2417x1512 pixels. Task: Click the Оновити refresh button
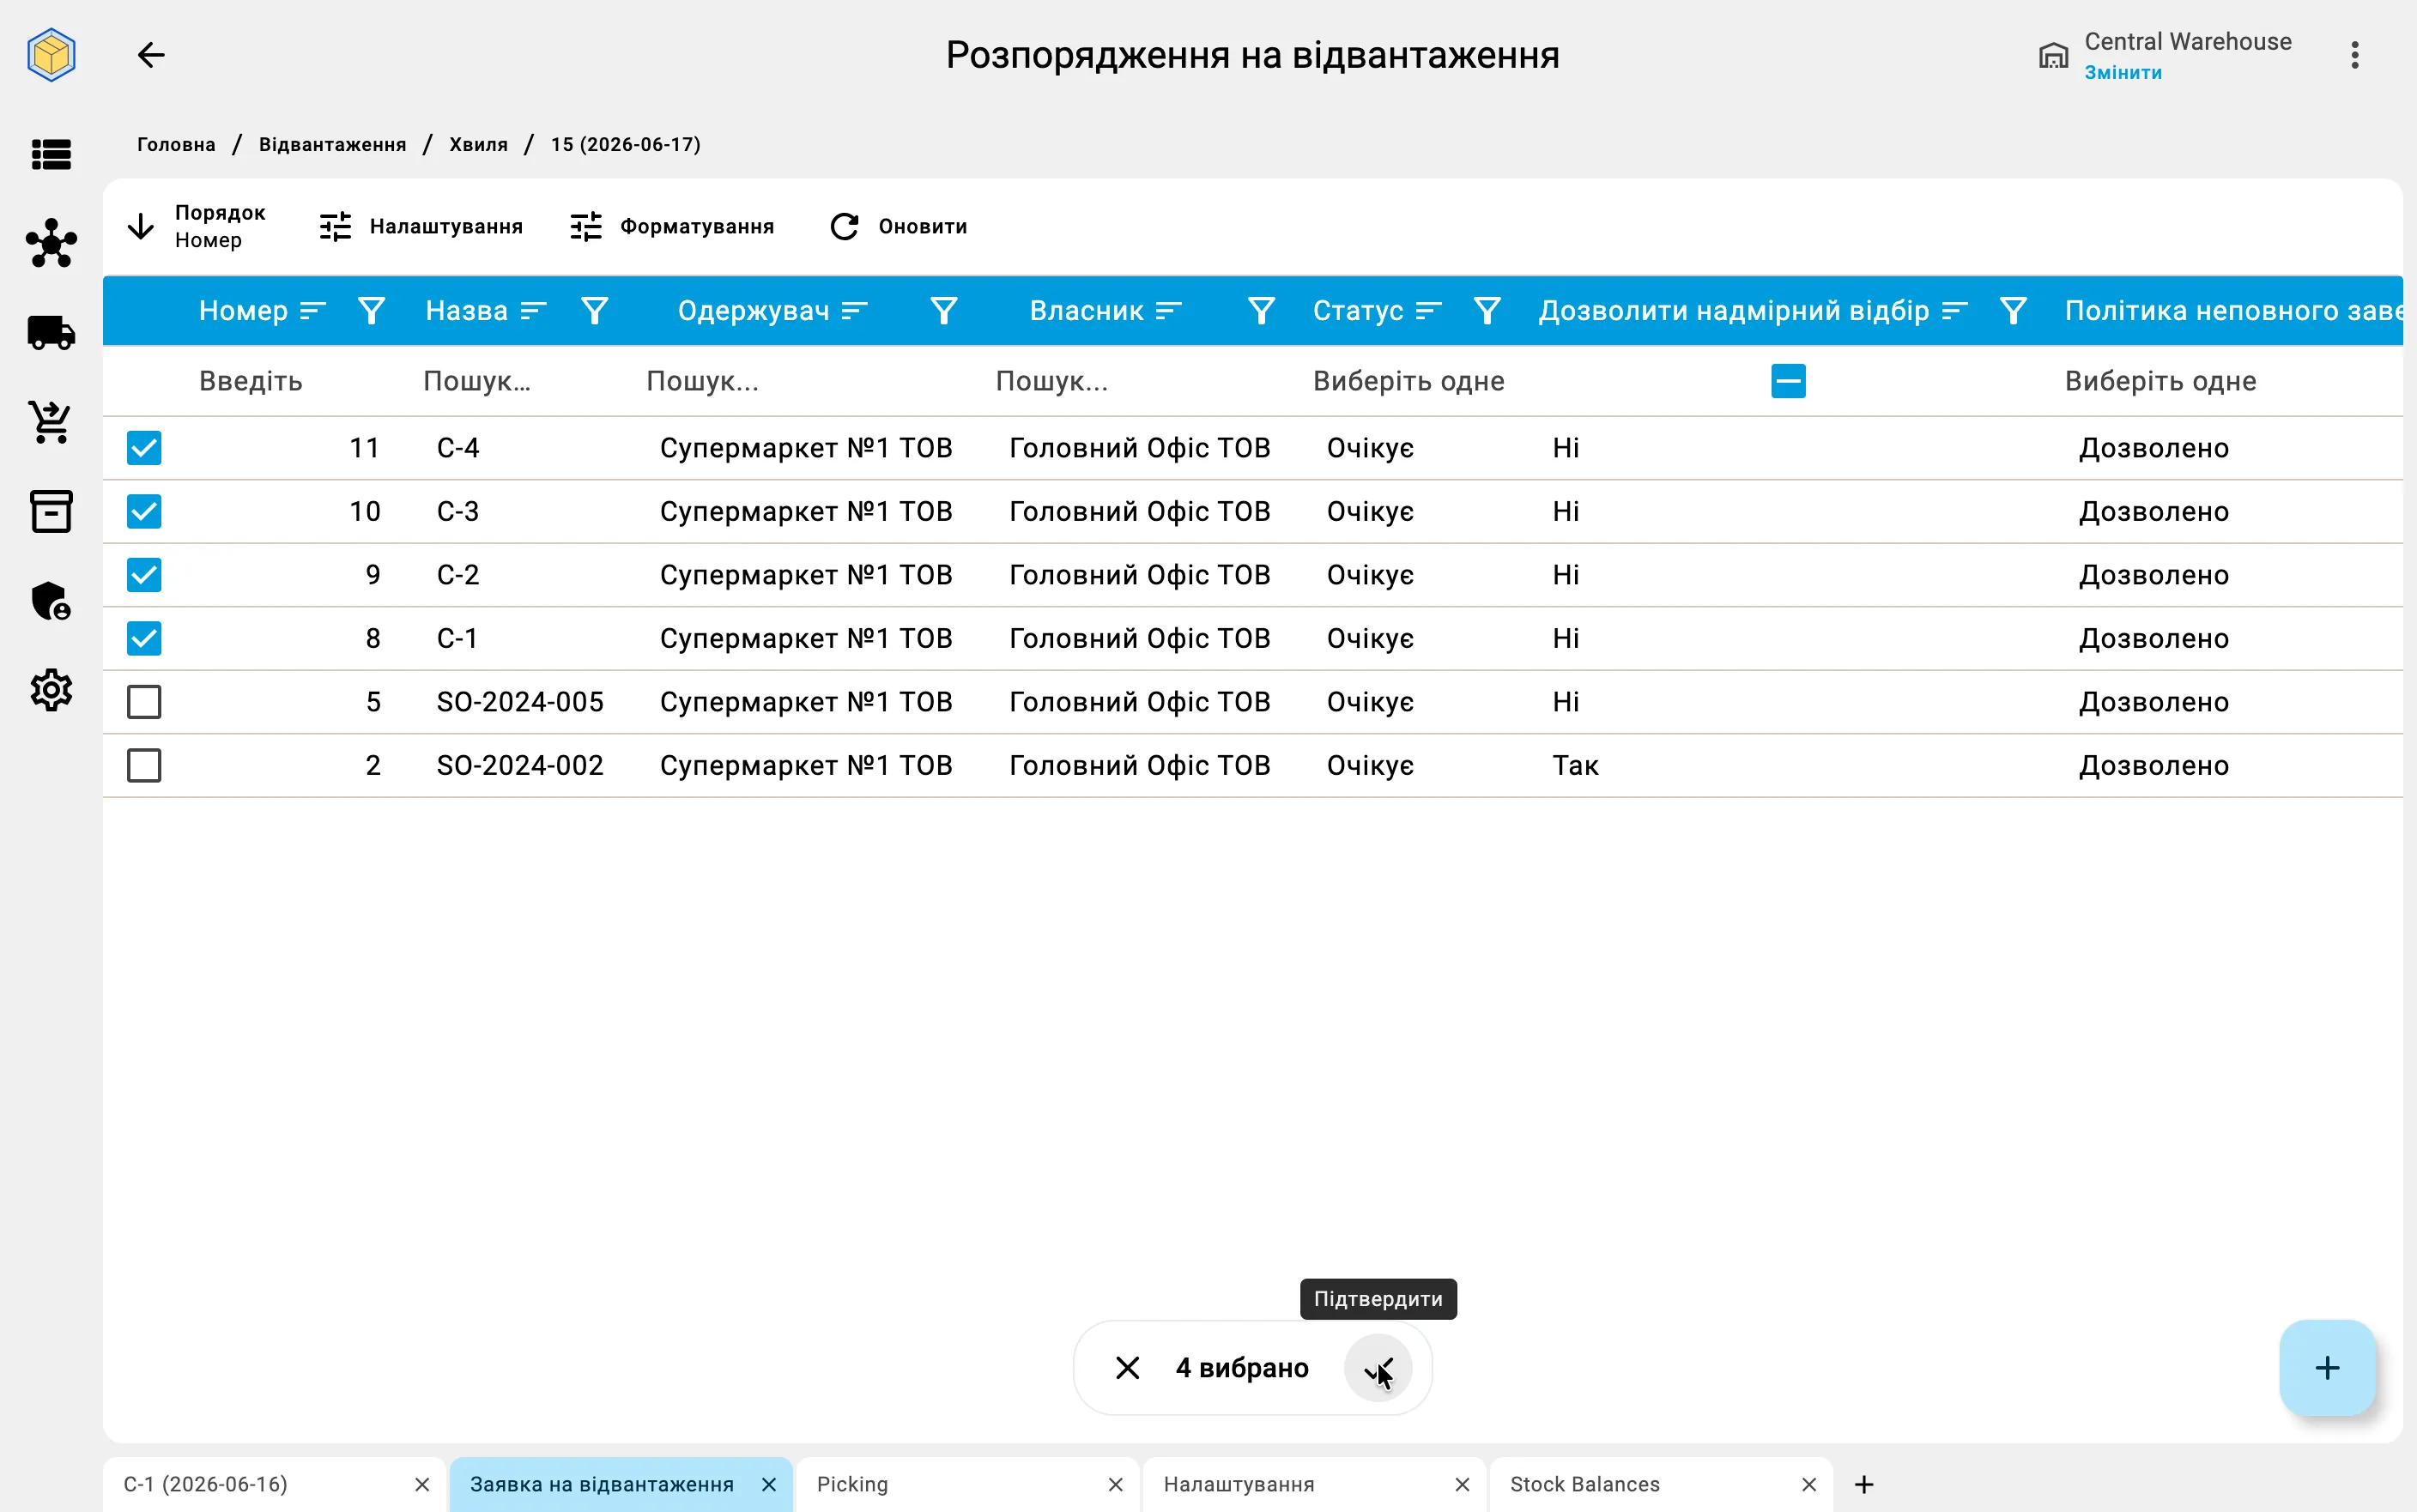(898, 227)
